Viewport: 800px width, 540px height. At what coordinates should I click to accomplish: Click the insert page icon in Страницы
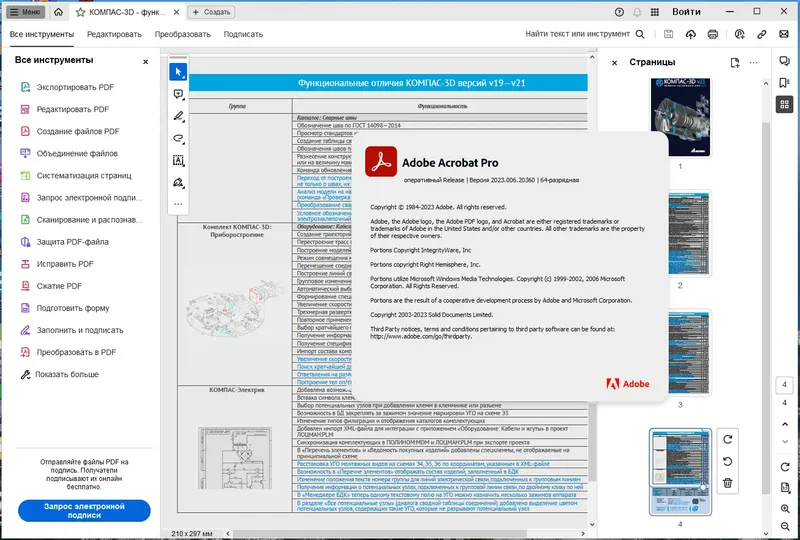pos(735,62)
